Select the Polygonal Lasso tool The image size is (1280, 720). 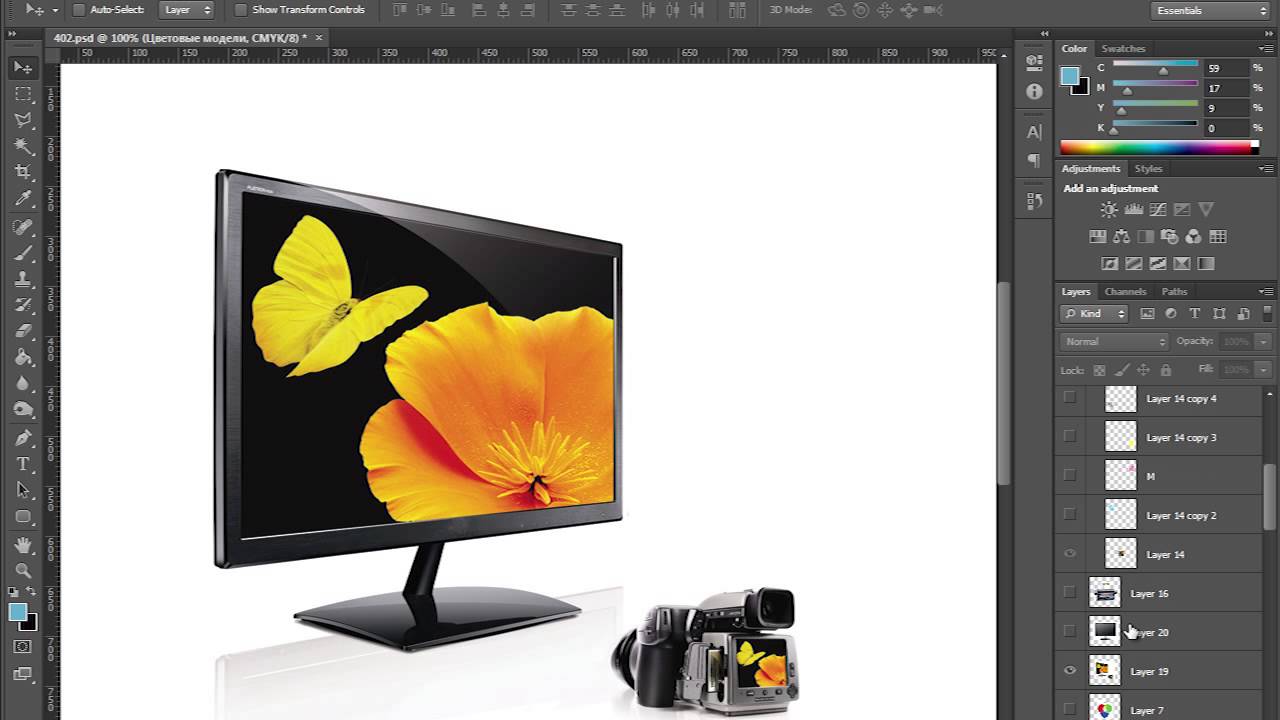[x=23, y=120]
